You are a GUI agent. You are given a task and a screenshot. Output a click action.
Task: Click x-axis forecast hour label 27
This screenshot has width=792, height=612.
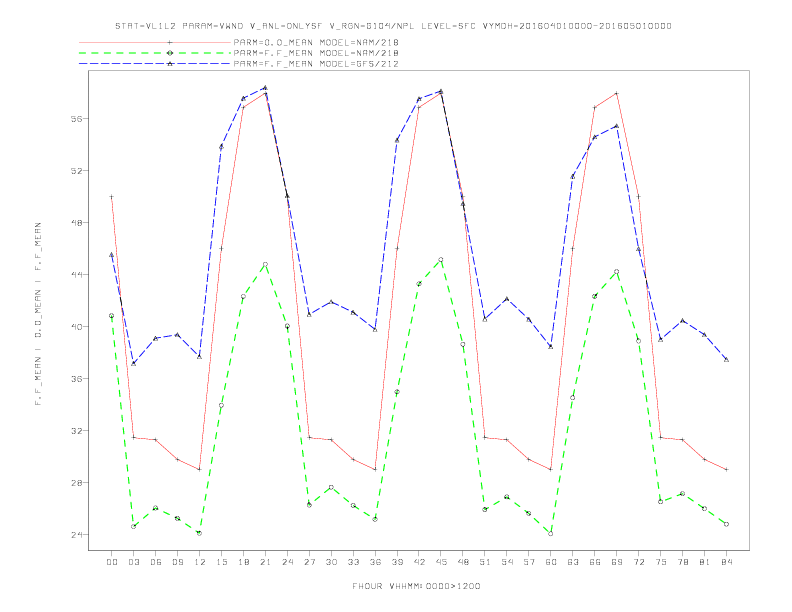pos(309,562)
